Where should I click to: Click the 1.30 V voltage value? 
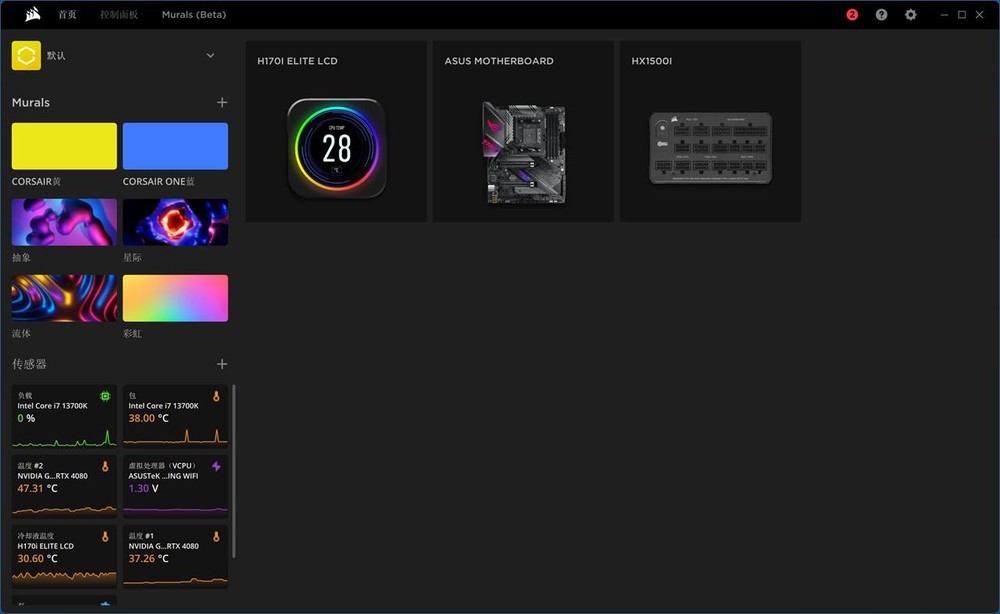(x=143, y=488)
